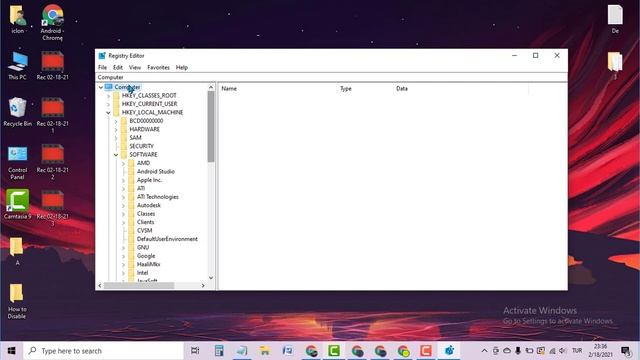Select the HaaliMkx key
640x360 pixels.
pyautogui.click(x=148, y=264)
